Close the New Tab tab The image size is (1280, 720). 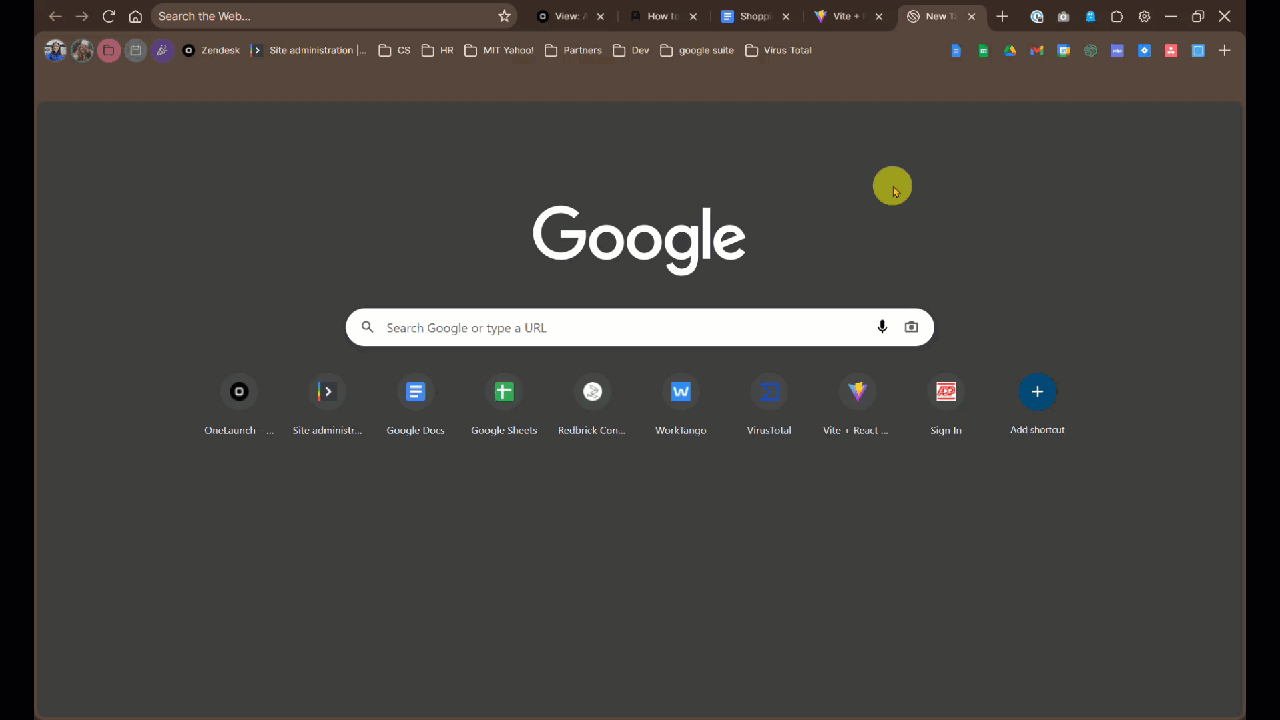click(971, 16)
